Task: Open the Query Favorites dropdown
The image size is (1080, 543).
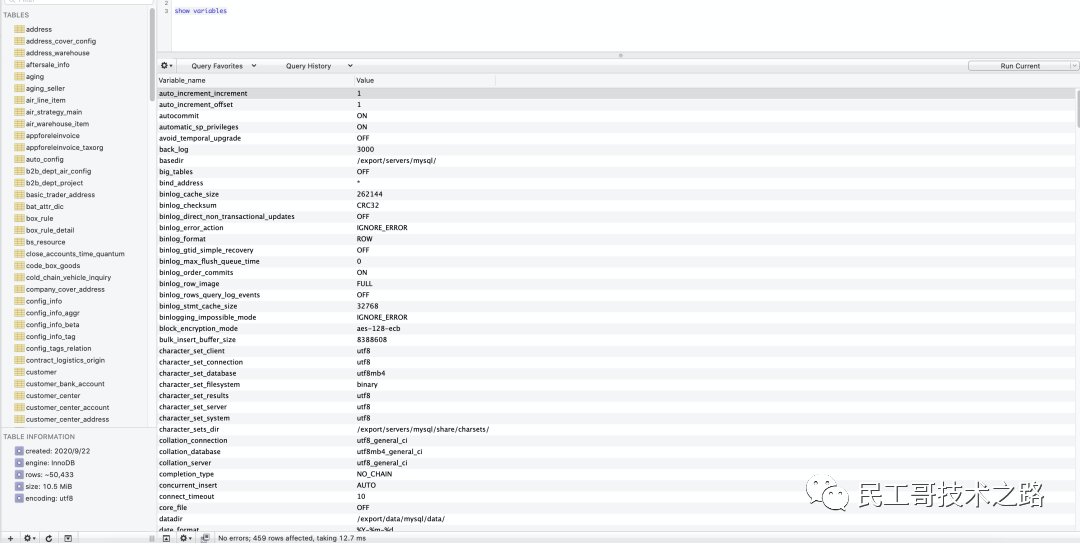Action: (224, 66)
